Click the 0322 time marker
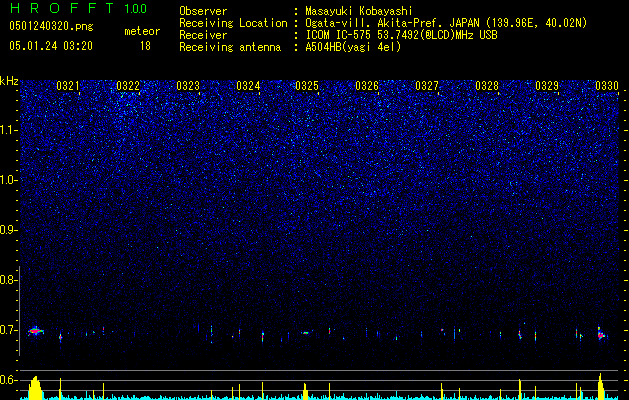The height and width of the screenshot is (400, 629). click(x=128, y=86)
